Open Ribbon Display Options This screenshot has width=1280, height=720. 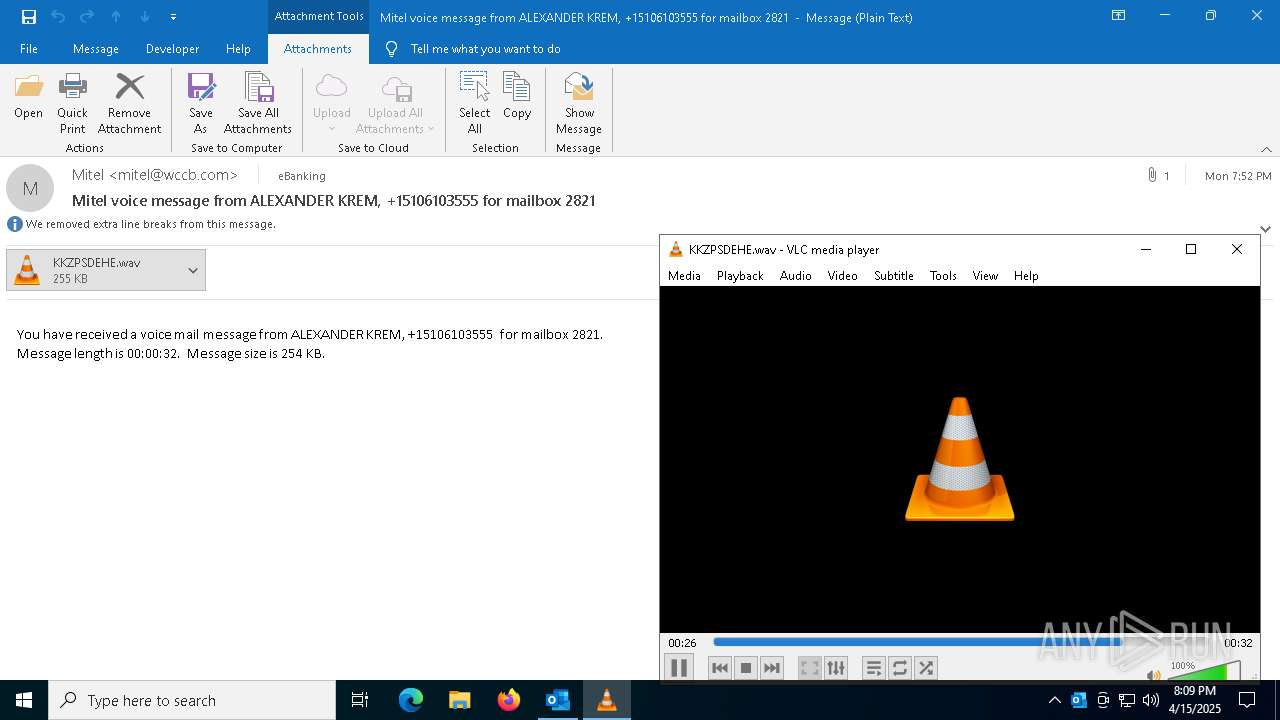[x=1119, y=16]
